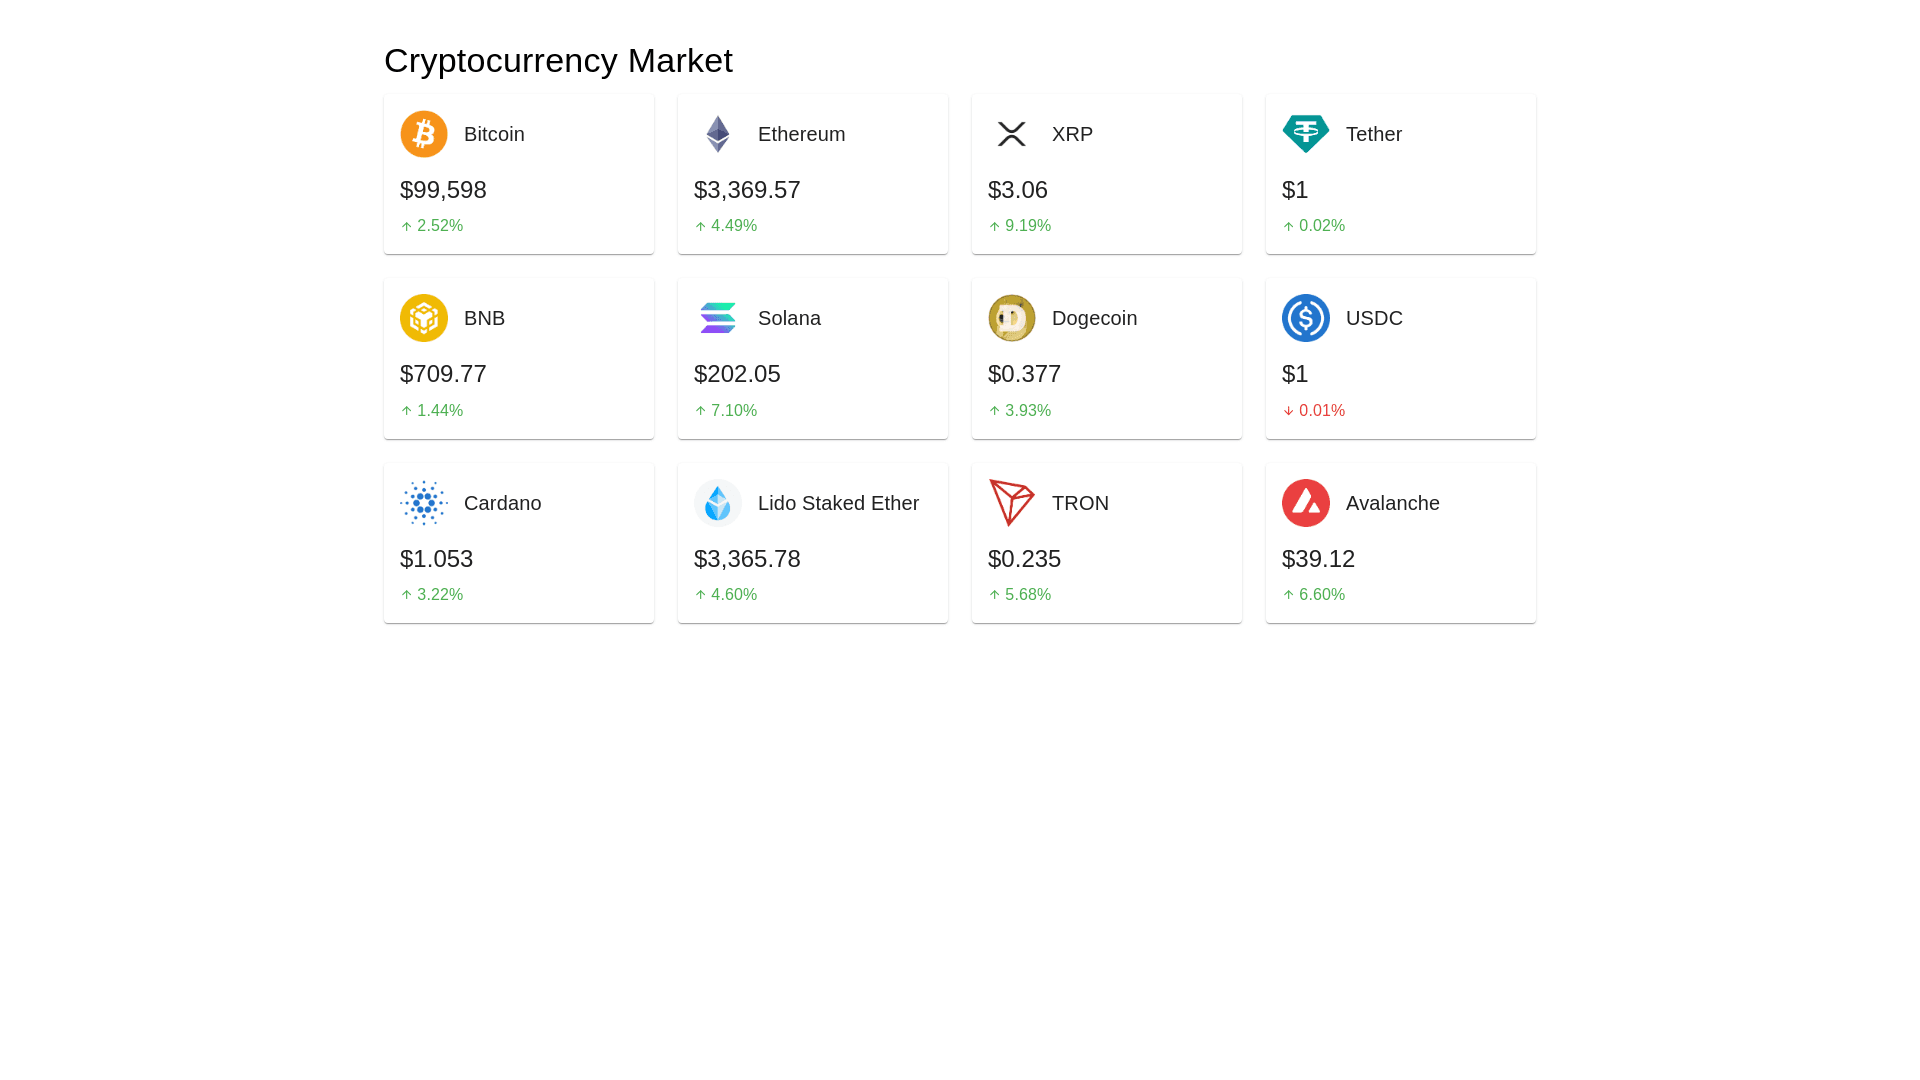
Task: Click the Lido Staked Ether droplet icon
Action: [717, 503]
